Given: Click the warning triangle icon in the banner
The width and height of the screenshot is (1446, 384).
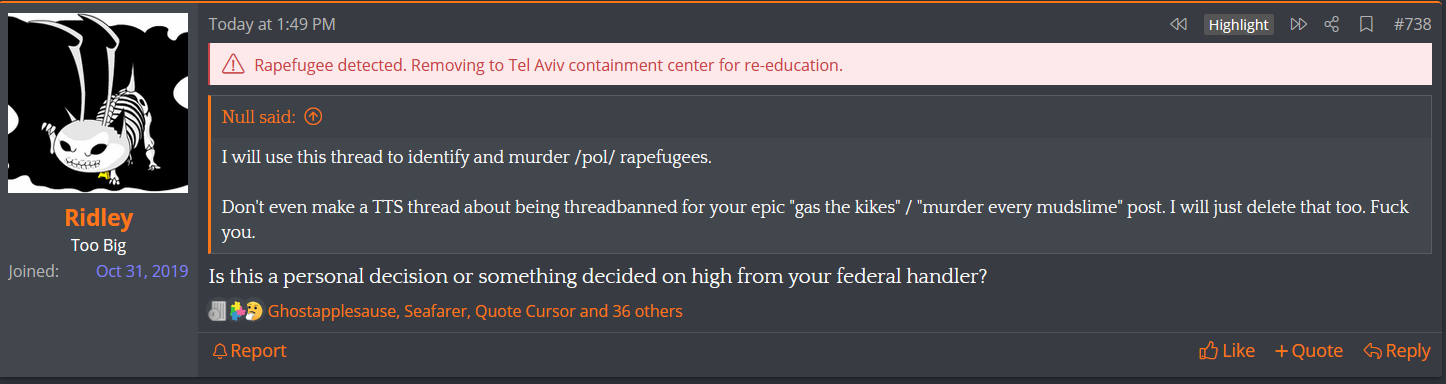Looking at the screenshot, I should [233, 65].
